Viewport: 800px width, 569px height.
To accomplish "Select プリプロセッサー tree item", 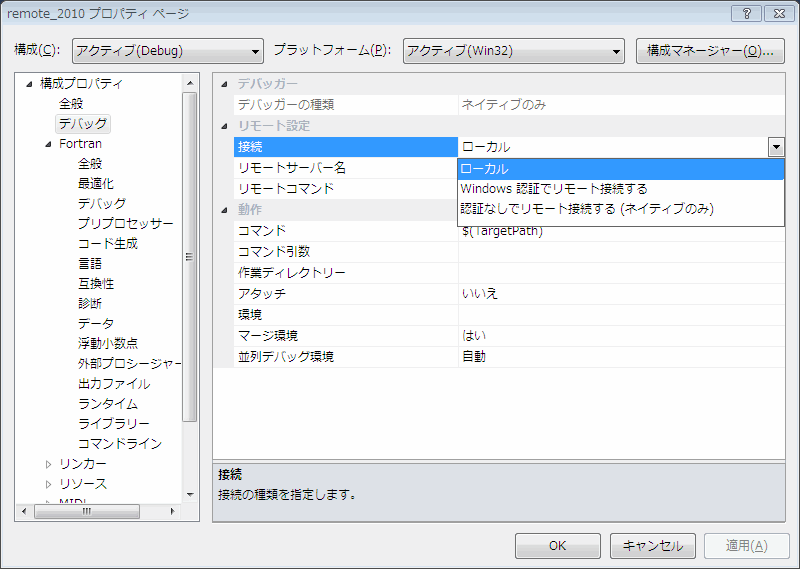I will [x=126, y=224].
